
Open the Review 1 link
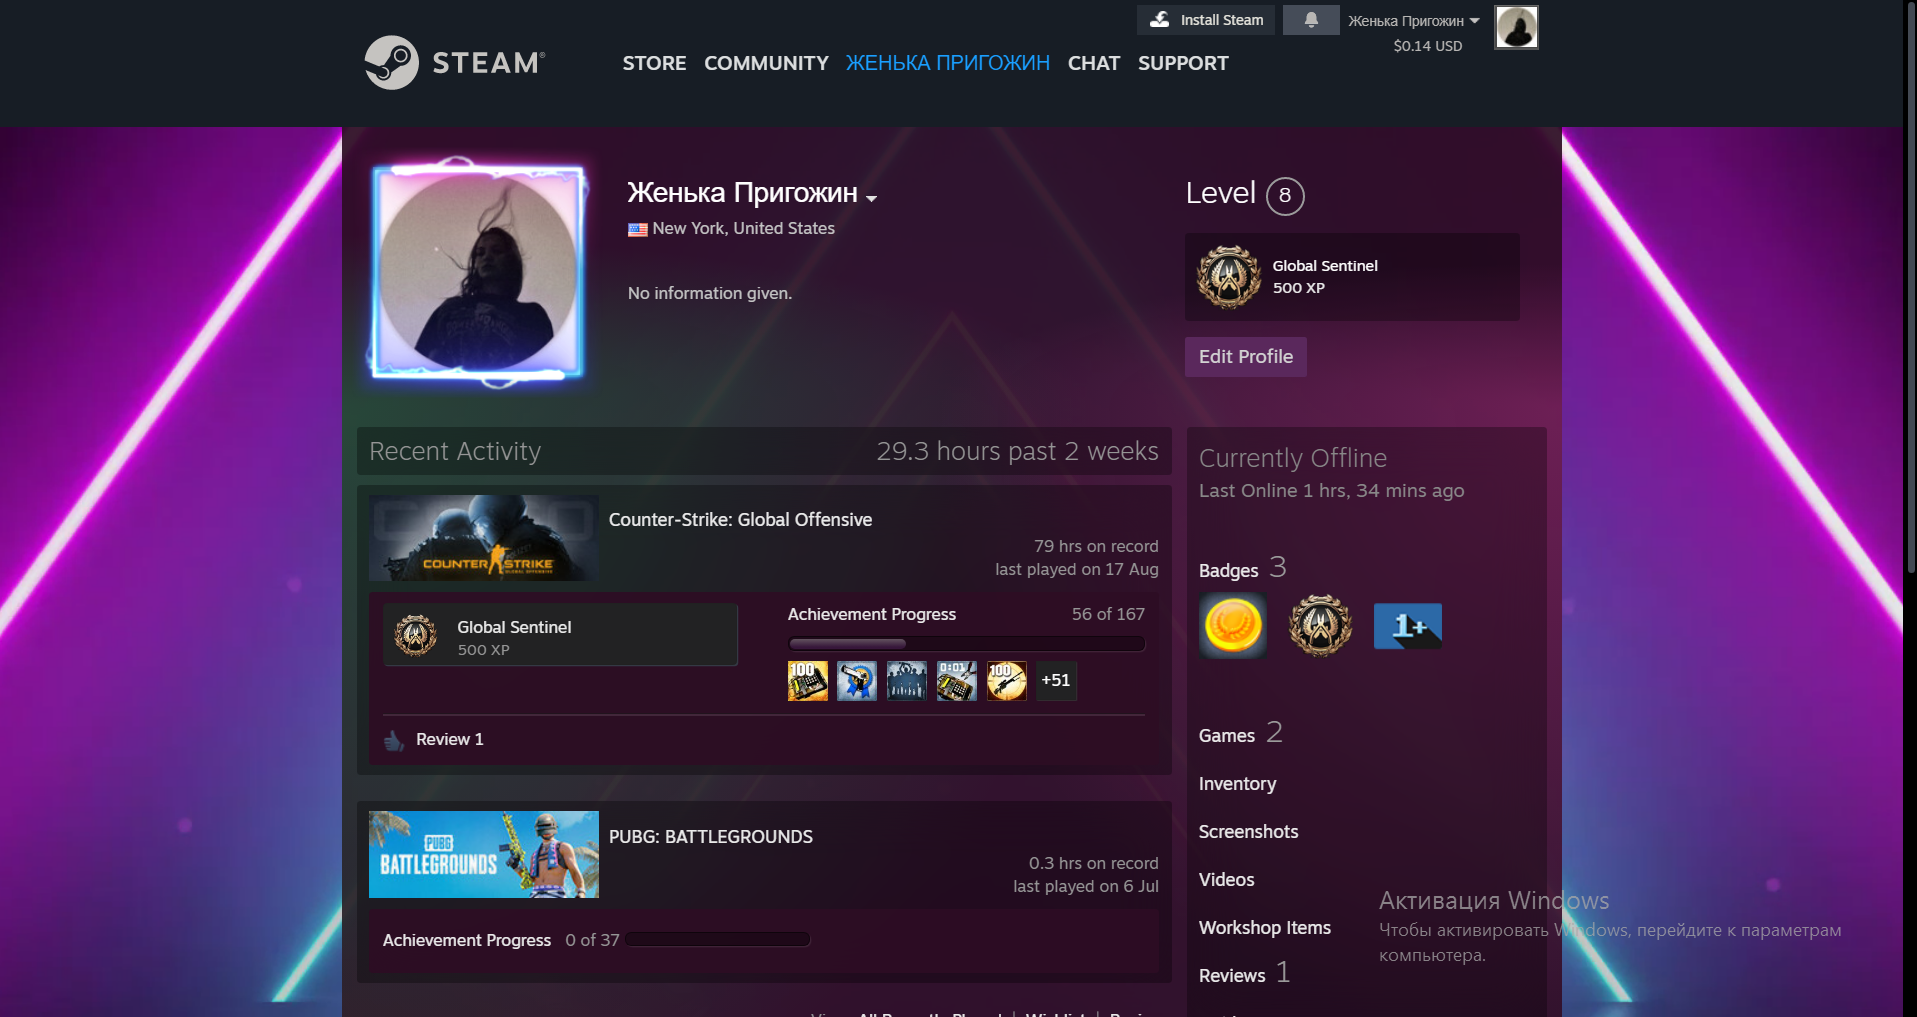[x=449, y=740]
